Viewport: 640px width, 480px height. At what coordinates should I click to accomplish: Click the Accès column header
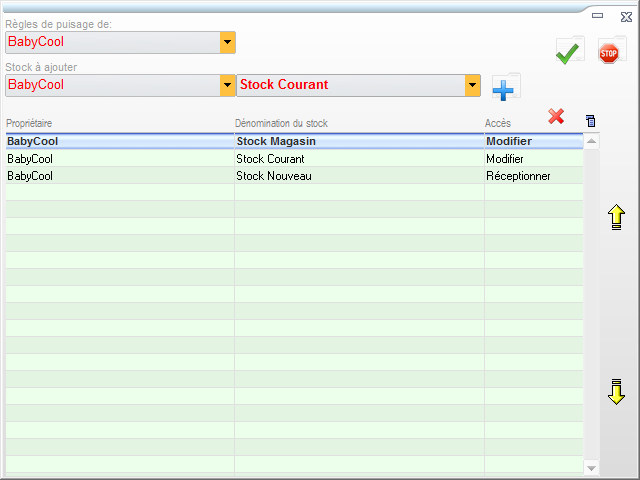(x=497, y=124)
